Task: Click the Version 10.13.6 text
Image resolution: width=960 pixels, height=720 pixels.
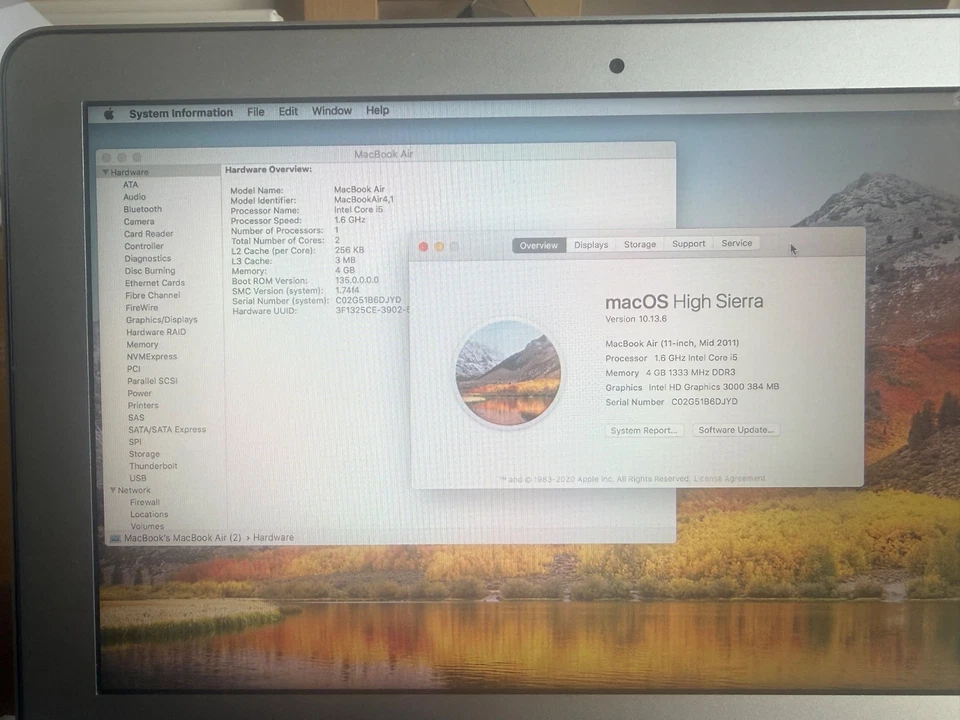Action: pos(636,319)
